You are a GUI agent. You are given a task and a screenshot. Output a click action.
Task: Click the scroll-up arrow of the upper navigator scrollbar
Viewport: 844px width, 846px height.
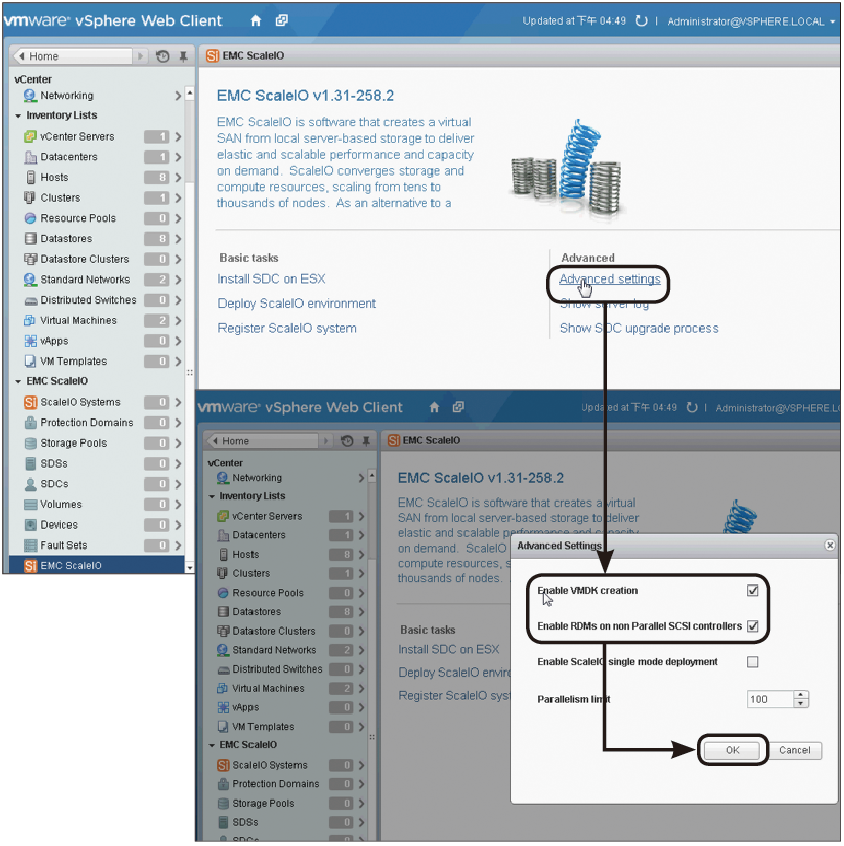[189, 93]
